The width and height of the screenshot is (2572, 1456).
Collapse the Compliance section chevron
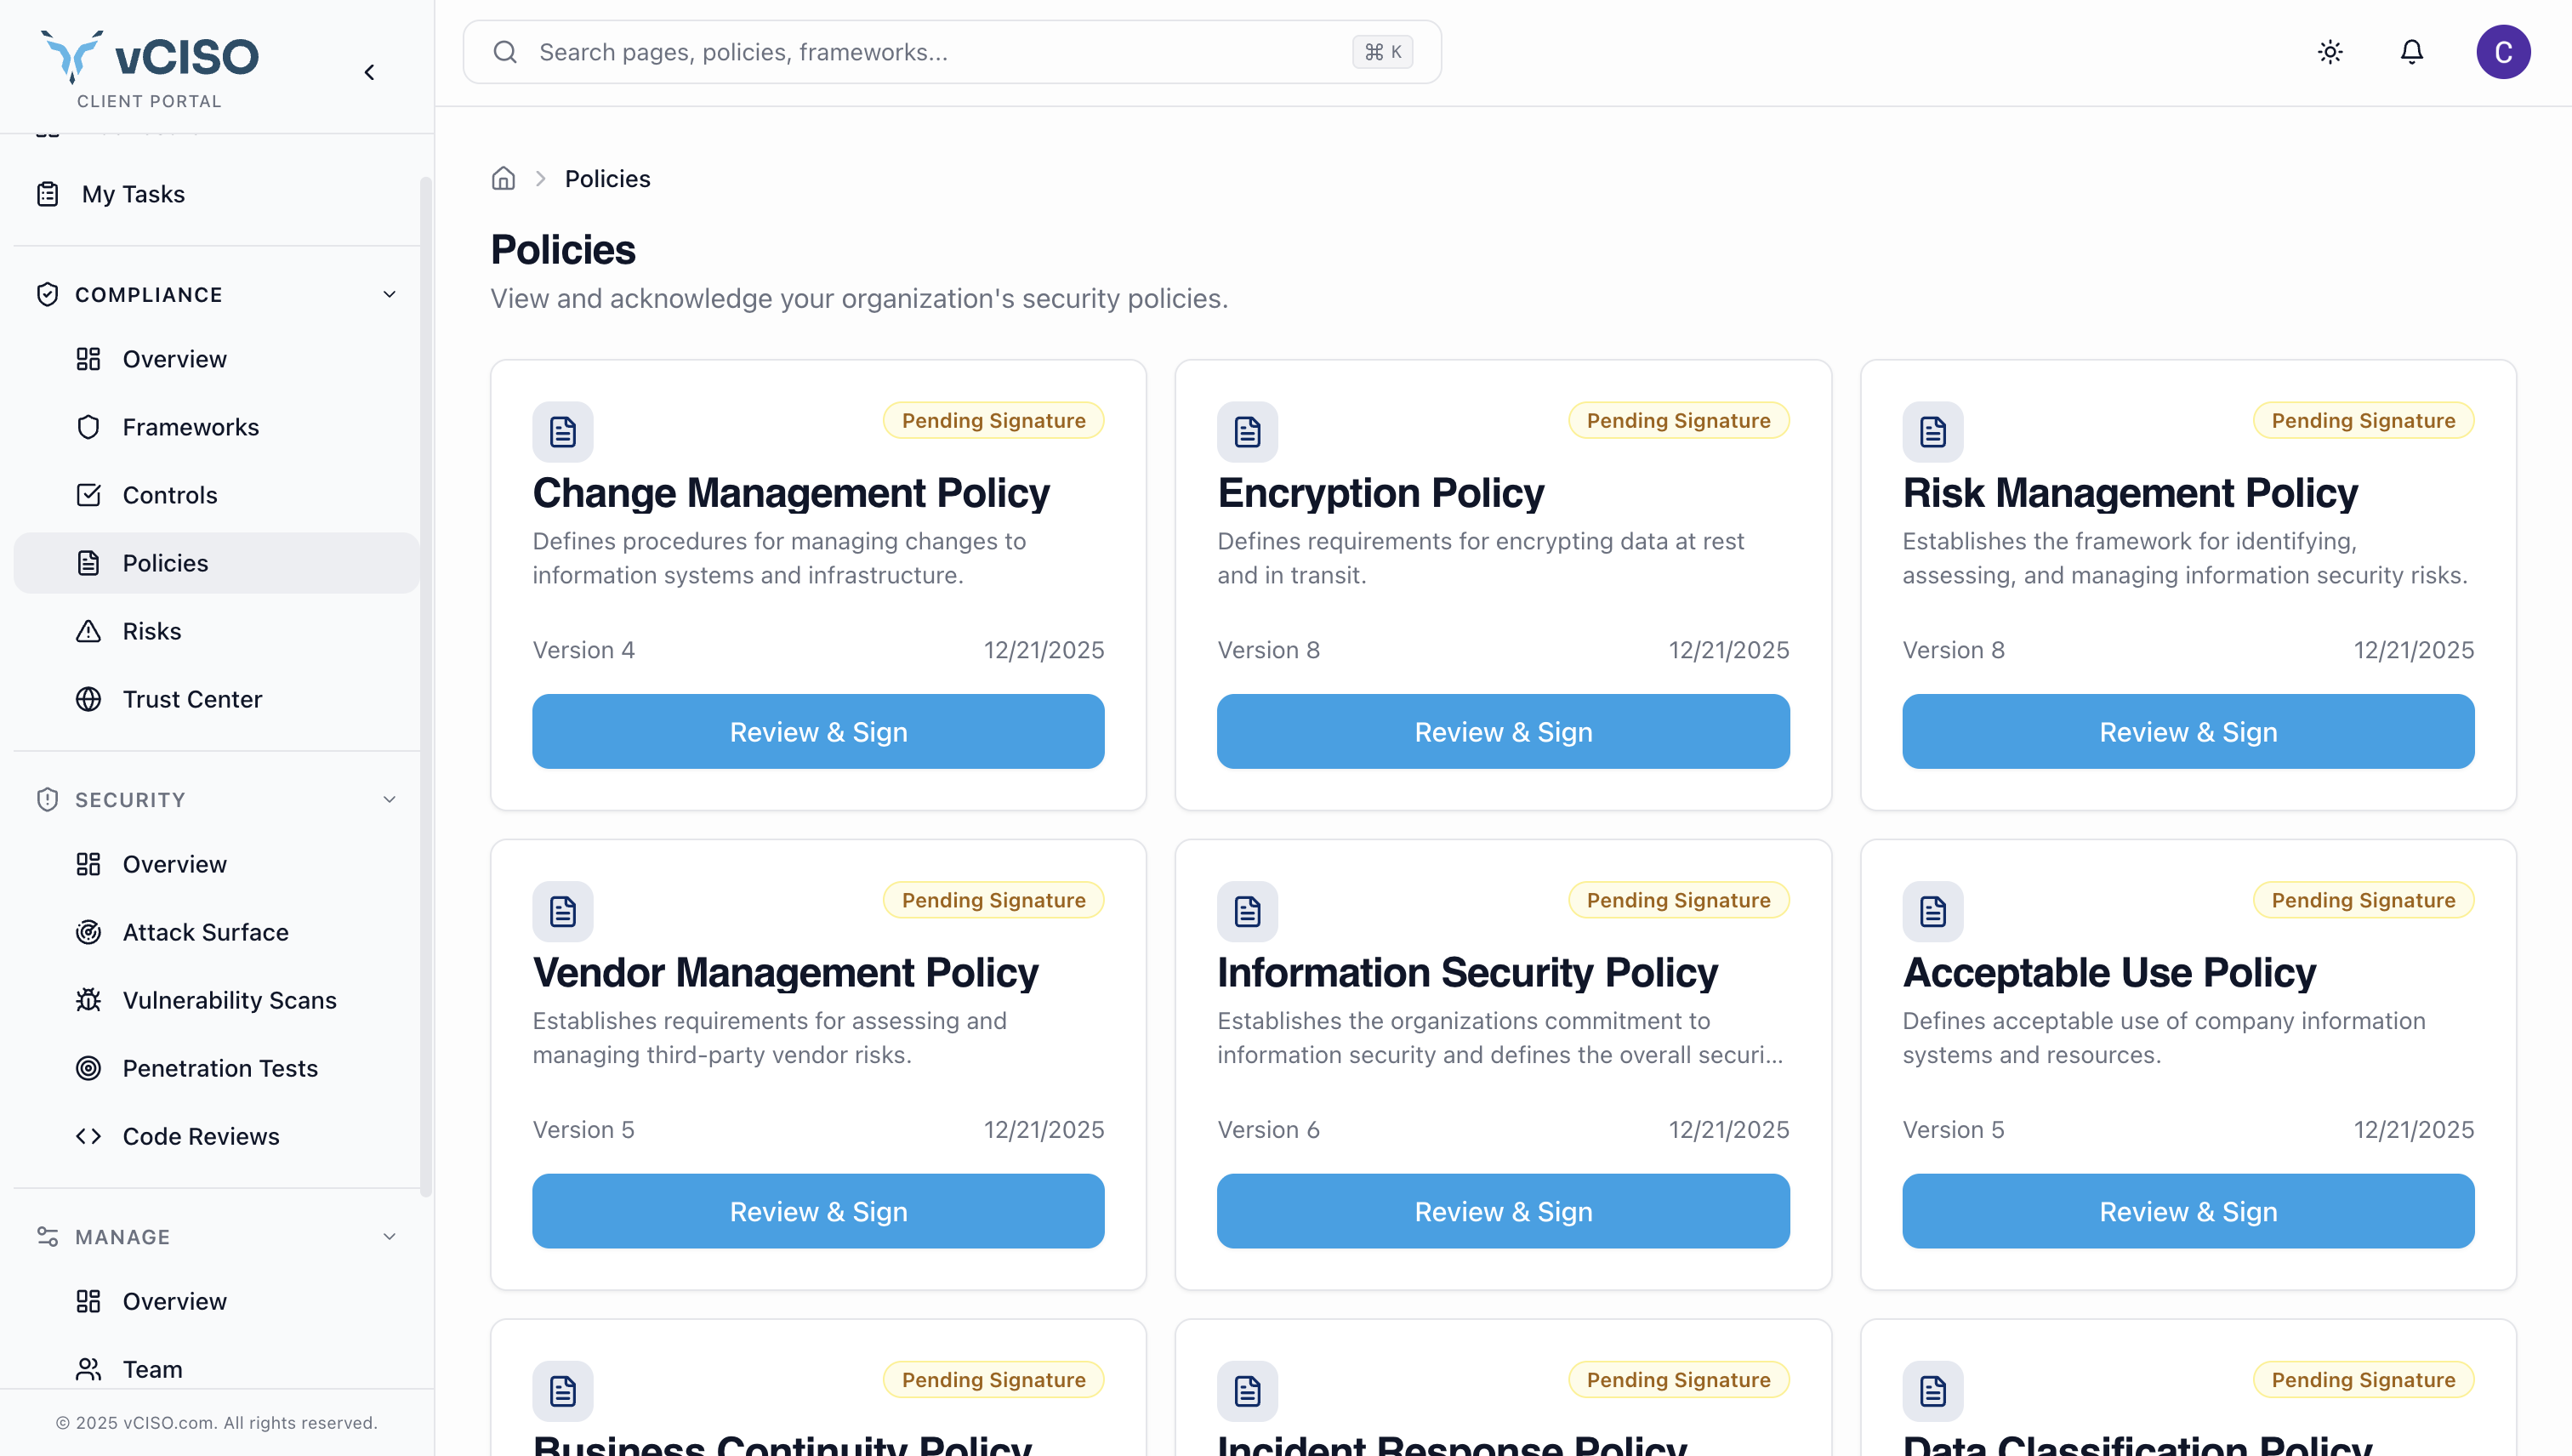pos(389,294)
